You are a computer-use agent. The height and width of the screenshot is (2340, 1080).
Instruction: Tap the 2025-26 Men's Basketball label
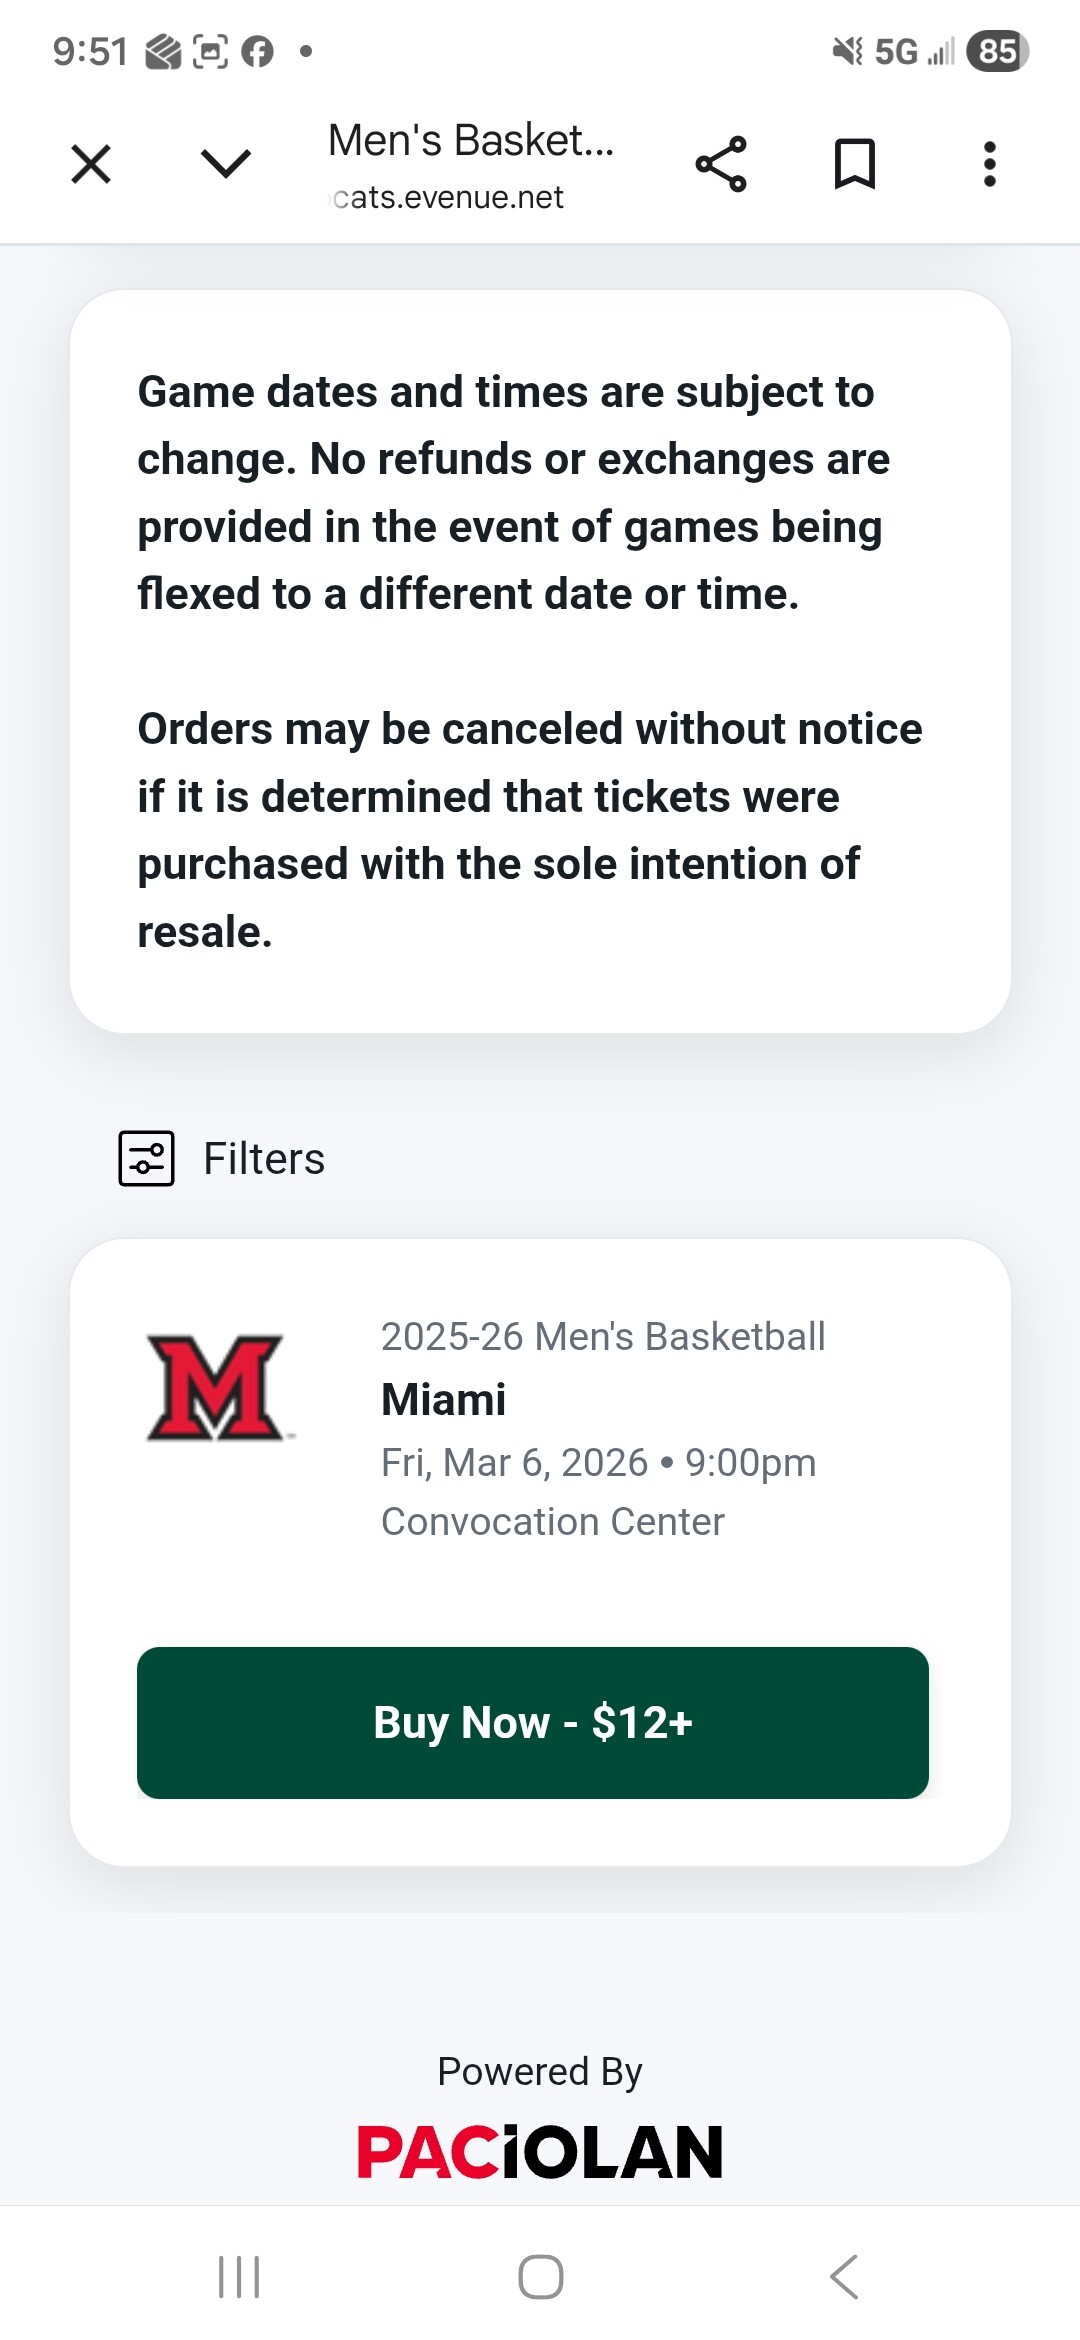603,1336
